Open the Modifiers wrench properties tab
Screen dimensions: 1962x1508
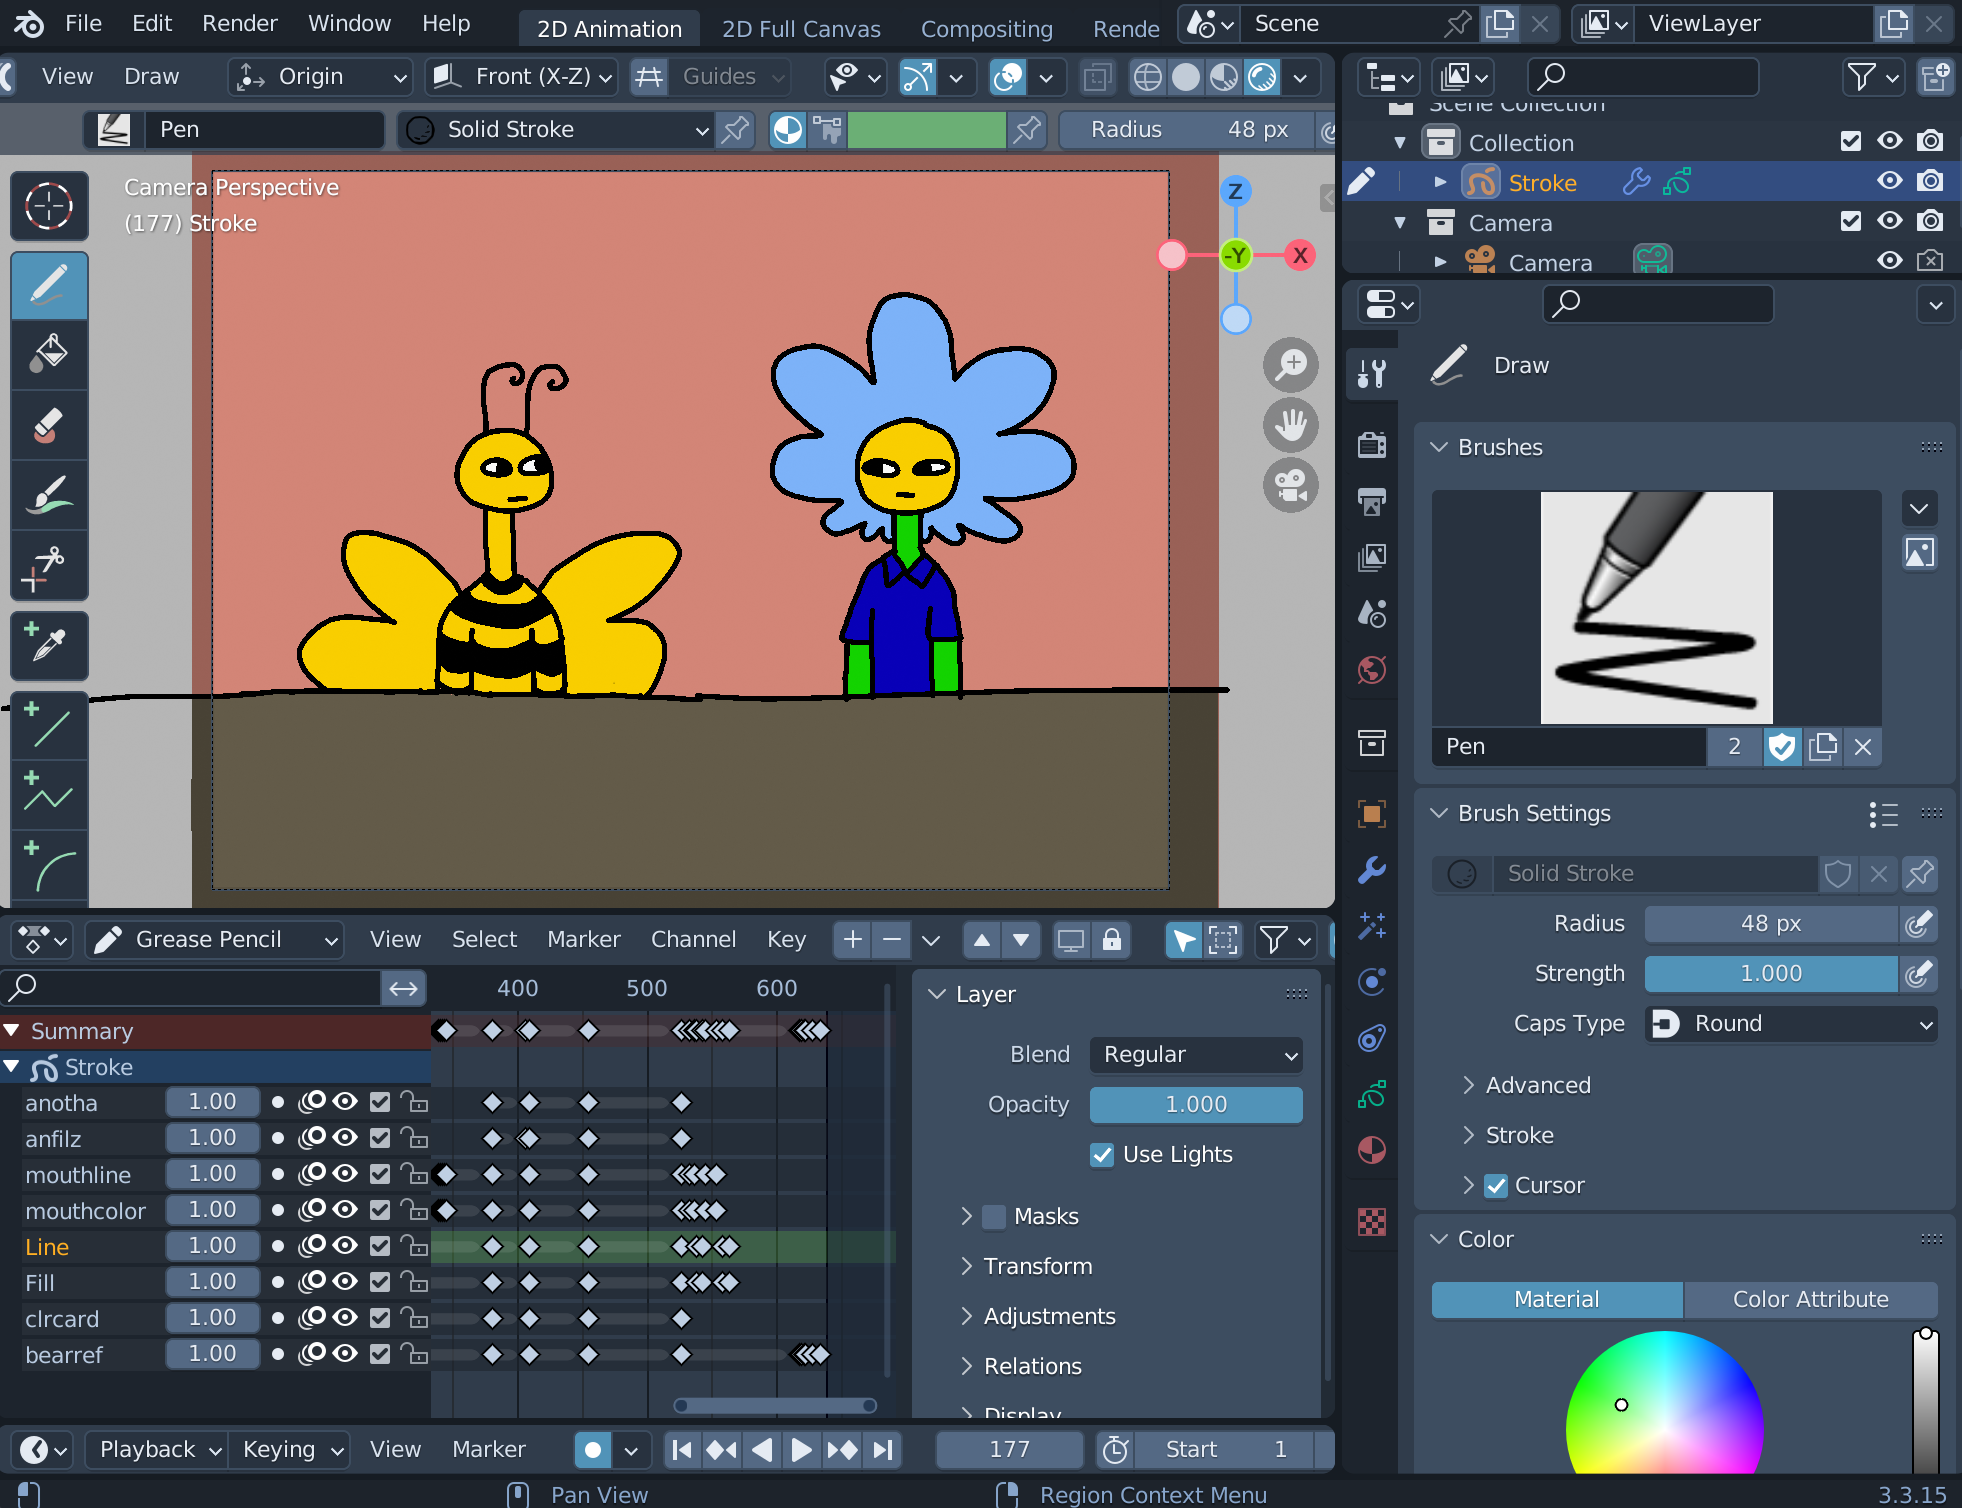point(1372,870)
